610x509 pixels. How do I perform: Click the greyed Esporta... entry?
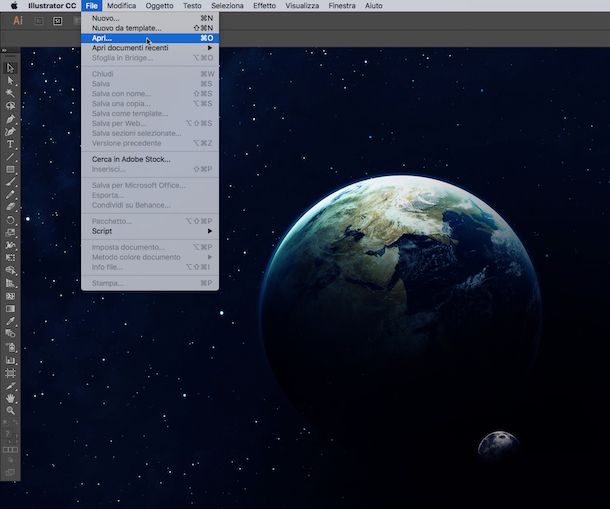click(x=150, y=195)
